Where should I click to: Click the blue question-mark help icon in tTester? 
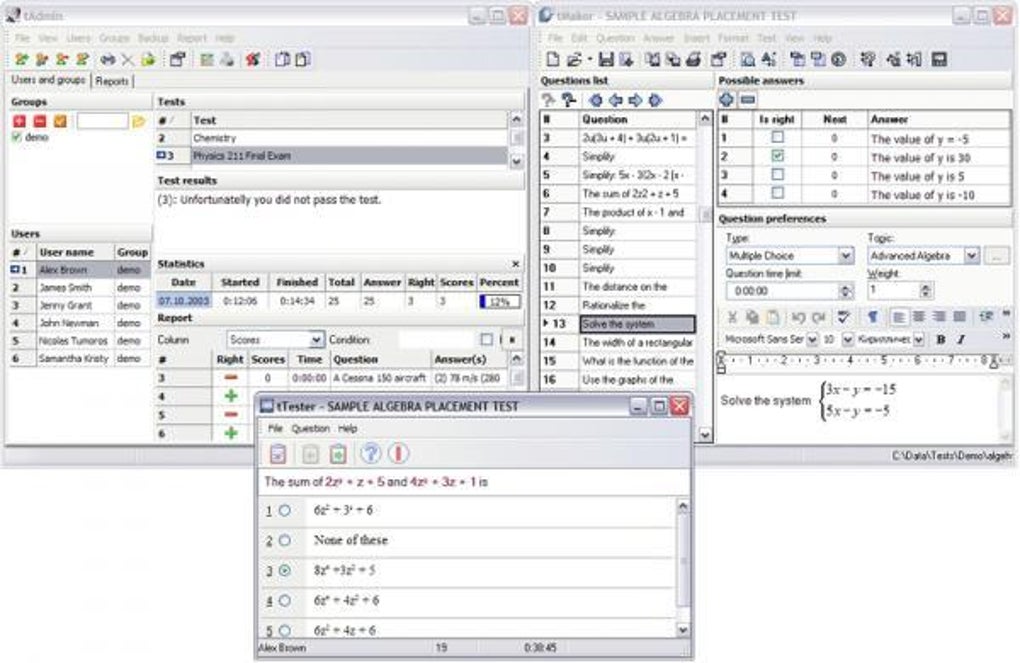tap(371, 453)
